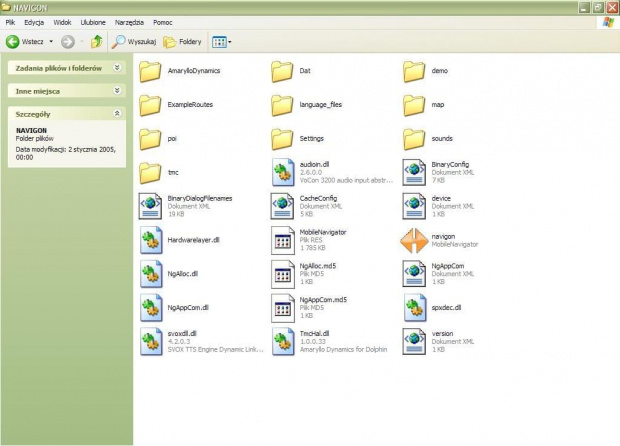This screenshot has width=620, height=446.
Task: Click the TmcHal.dll file
Action: 282,341
